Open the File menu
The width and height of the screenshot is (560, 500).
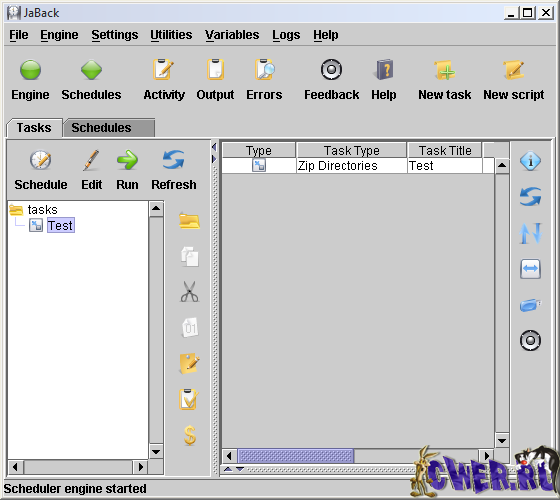coord(19,35)
